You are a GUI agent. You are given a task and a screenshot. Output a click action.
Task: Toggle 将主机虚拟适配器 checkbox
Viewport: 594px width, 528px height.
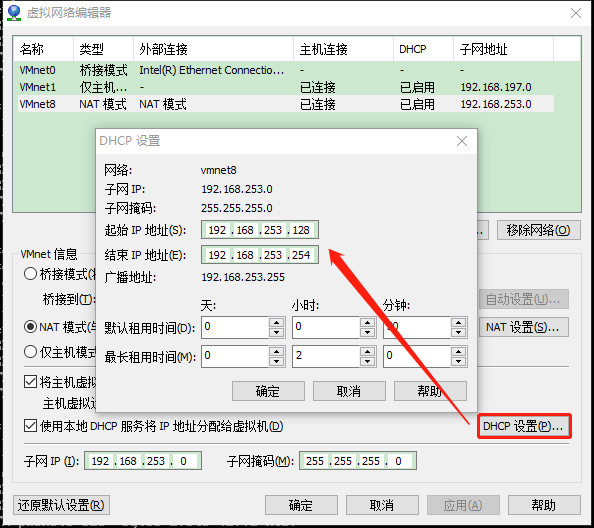(30, 382)
